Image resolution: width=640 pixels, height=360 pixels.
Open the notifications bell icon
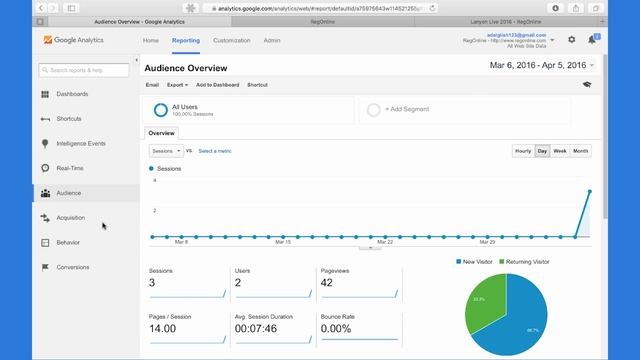(x=592, y=40)
